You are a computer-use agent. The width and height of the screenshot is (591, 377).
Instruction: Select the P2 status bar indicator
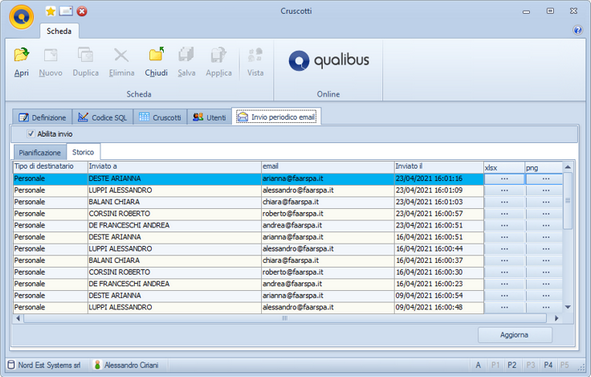coord(511,365)
